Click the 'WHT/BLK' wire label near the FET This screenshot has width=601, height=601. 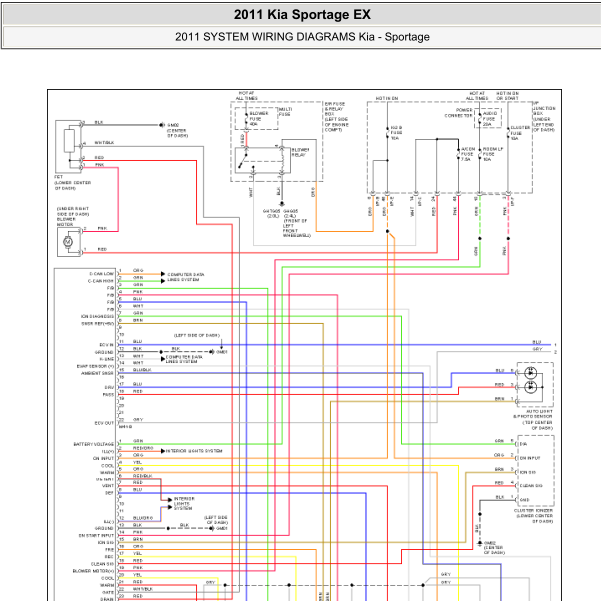tap(104, 143)
